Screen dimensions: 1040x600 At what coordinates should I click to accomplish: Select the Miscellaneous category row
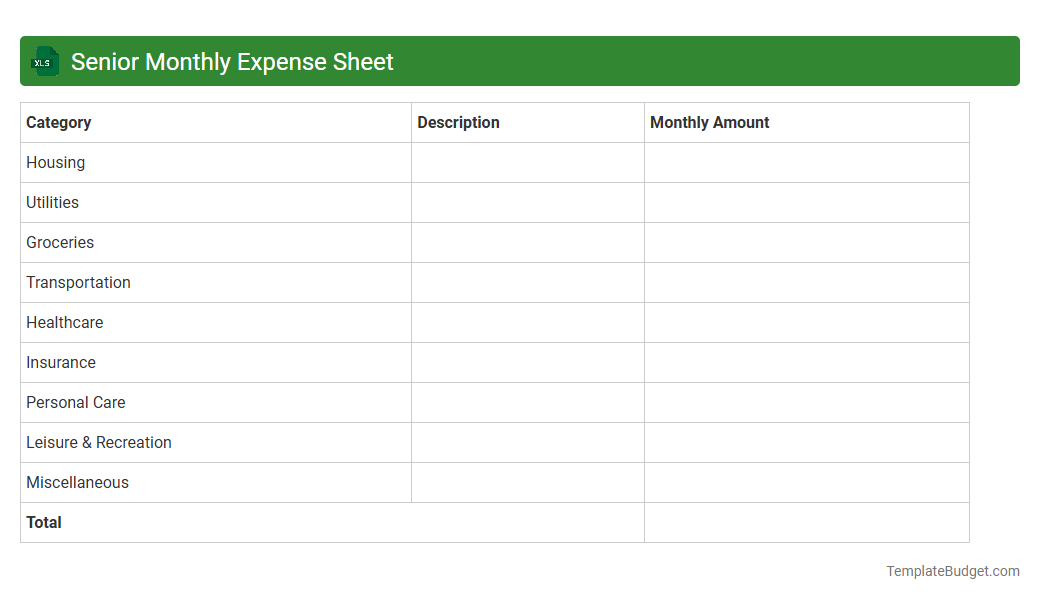tap(77, 482)
